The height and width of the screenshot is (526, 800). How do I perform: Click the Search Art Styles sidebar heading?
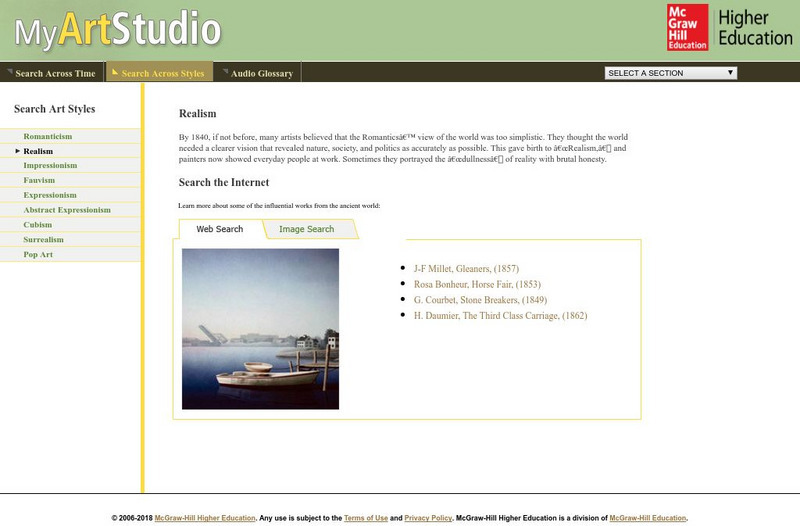pyautogui.click(x=55, y=109)
